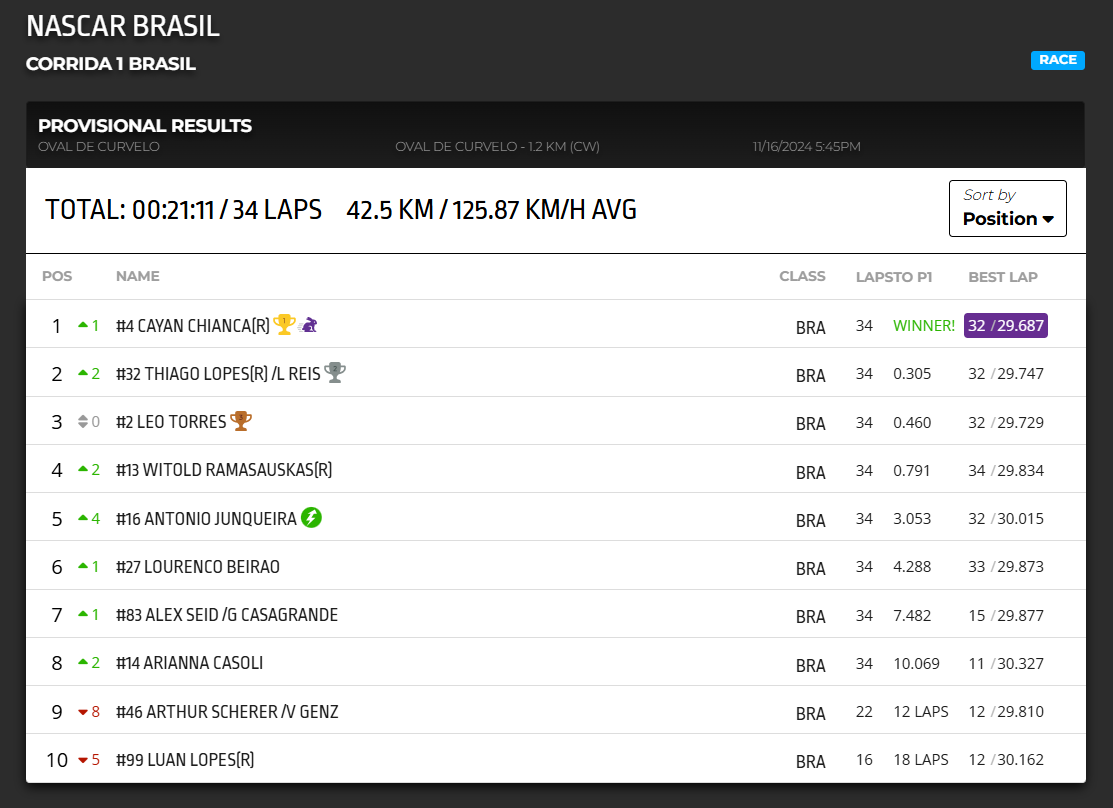Click the PROVISIONAL RESULTS heading

pos(145,126)
